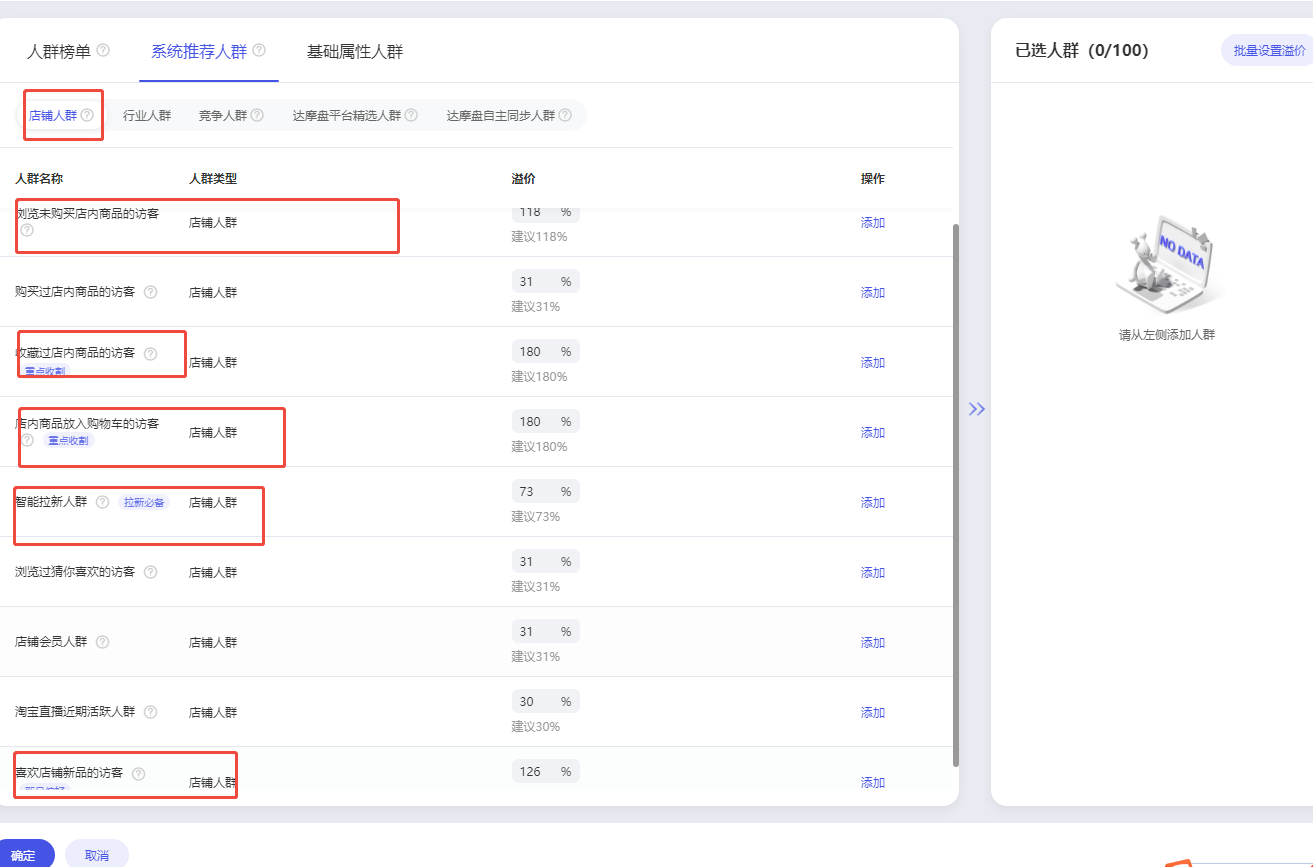The image size is (1313, 867).
Task: Click 批量设置溢价 button
Action: (1268, 51)
